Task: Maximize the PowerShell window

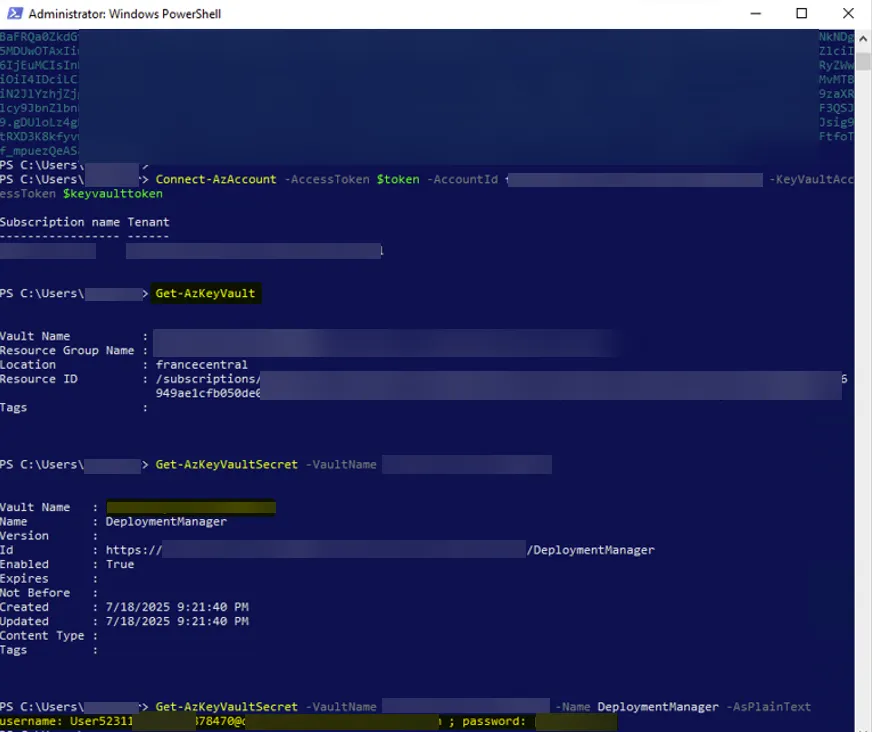Action: coord(801,14)
